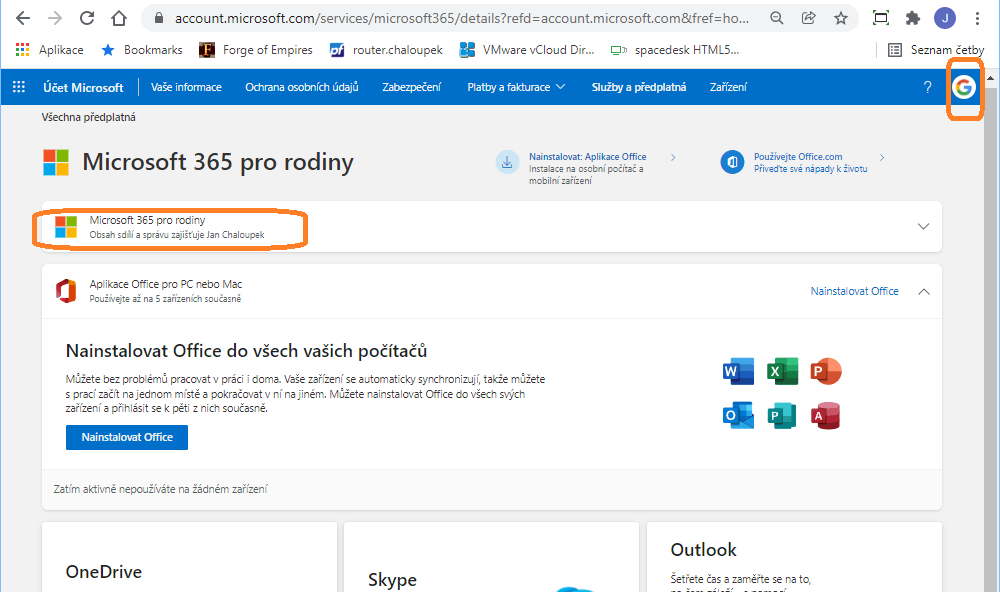Open the Zabezpečení tab
The width and height of the screenshot is (1000, 592).
pos(411,87)
